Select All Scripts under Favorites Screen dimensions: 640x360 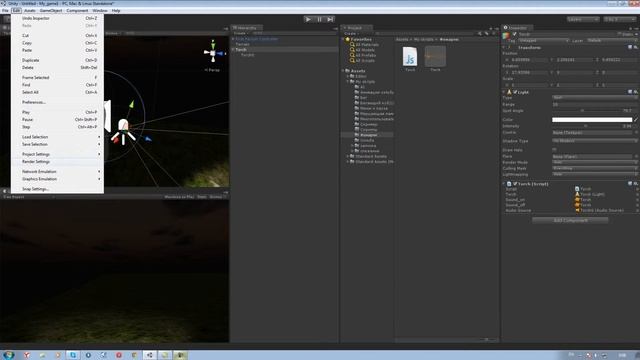pos(365,60)
